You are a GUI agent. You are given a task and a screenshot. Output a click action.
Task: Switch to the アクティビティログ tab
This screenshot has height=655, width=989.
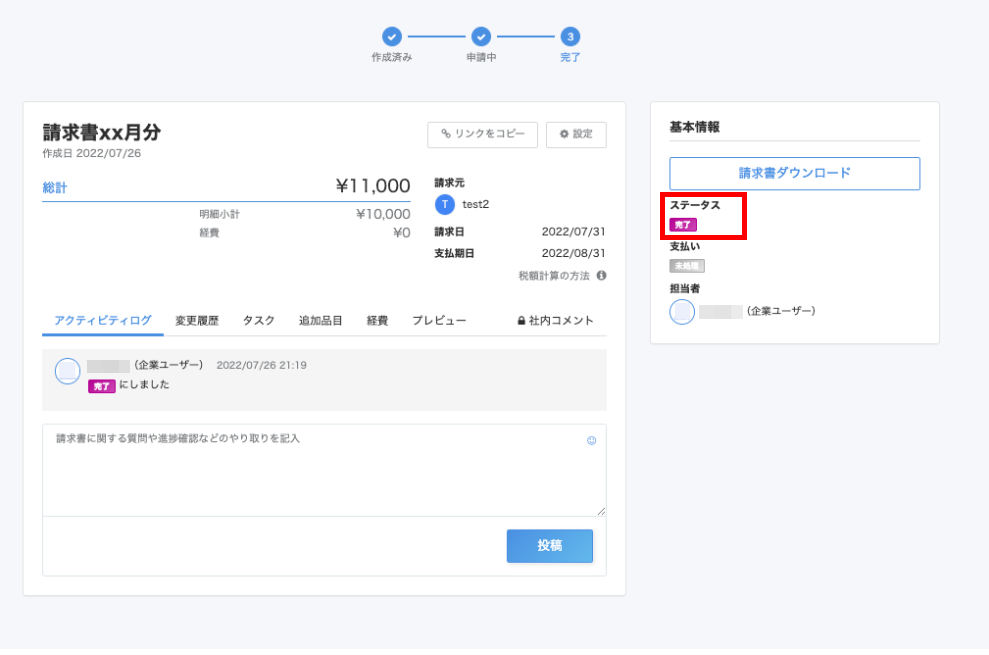103,321
